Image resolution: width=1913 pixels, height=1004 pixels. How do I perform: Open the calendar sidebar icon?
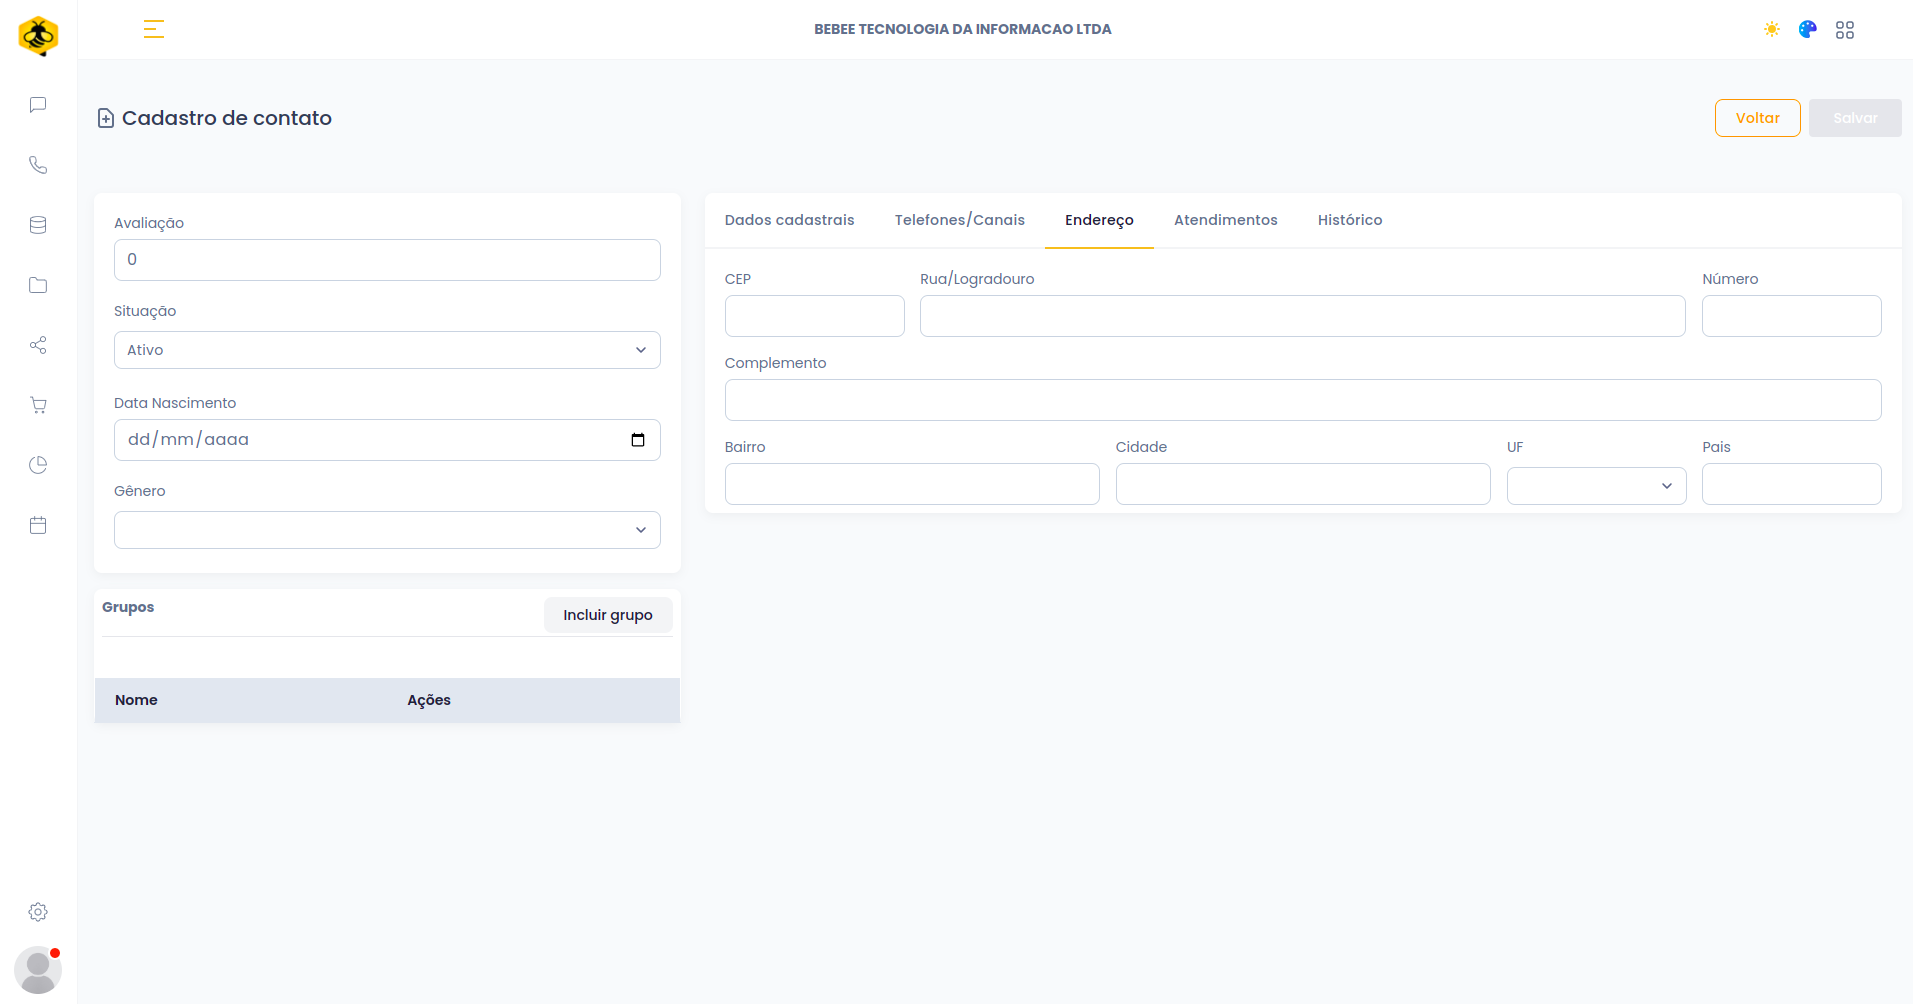pos(38,525)
